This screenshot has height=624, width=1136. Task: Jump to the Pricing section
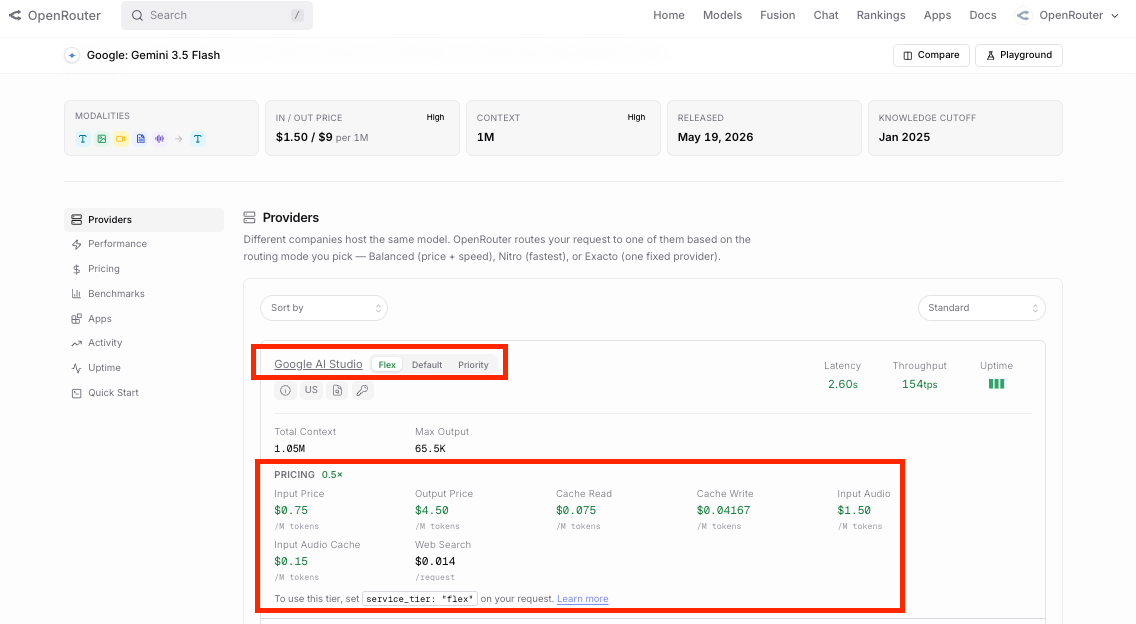[104, 269]
